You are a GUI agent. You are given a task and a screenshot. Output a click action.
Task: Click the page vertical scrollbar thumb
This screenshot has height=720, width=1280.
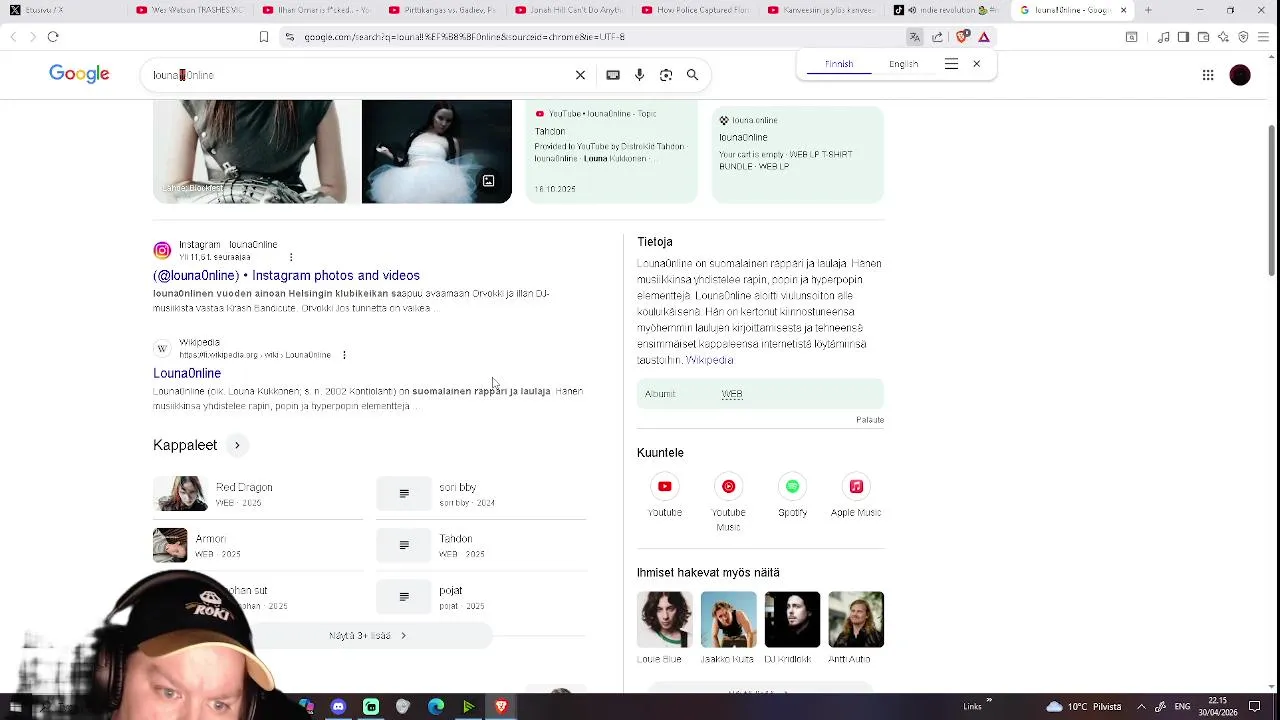point(1272,200)
